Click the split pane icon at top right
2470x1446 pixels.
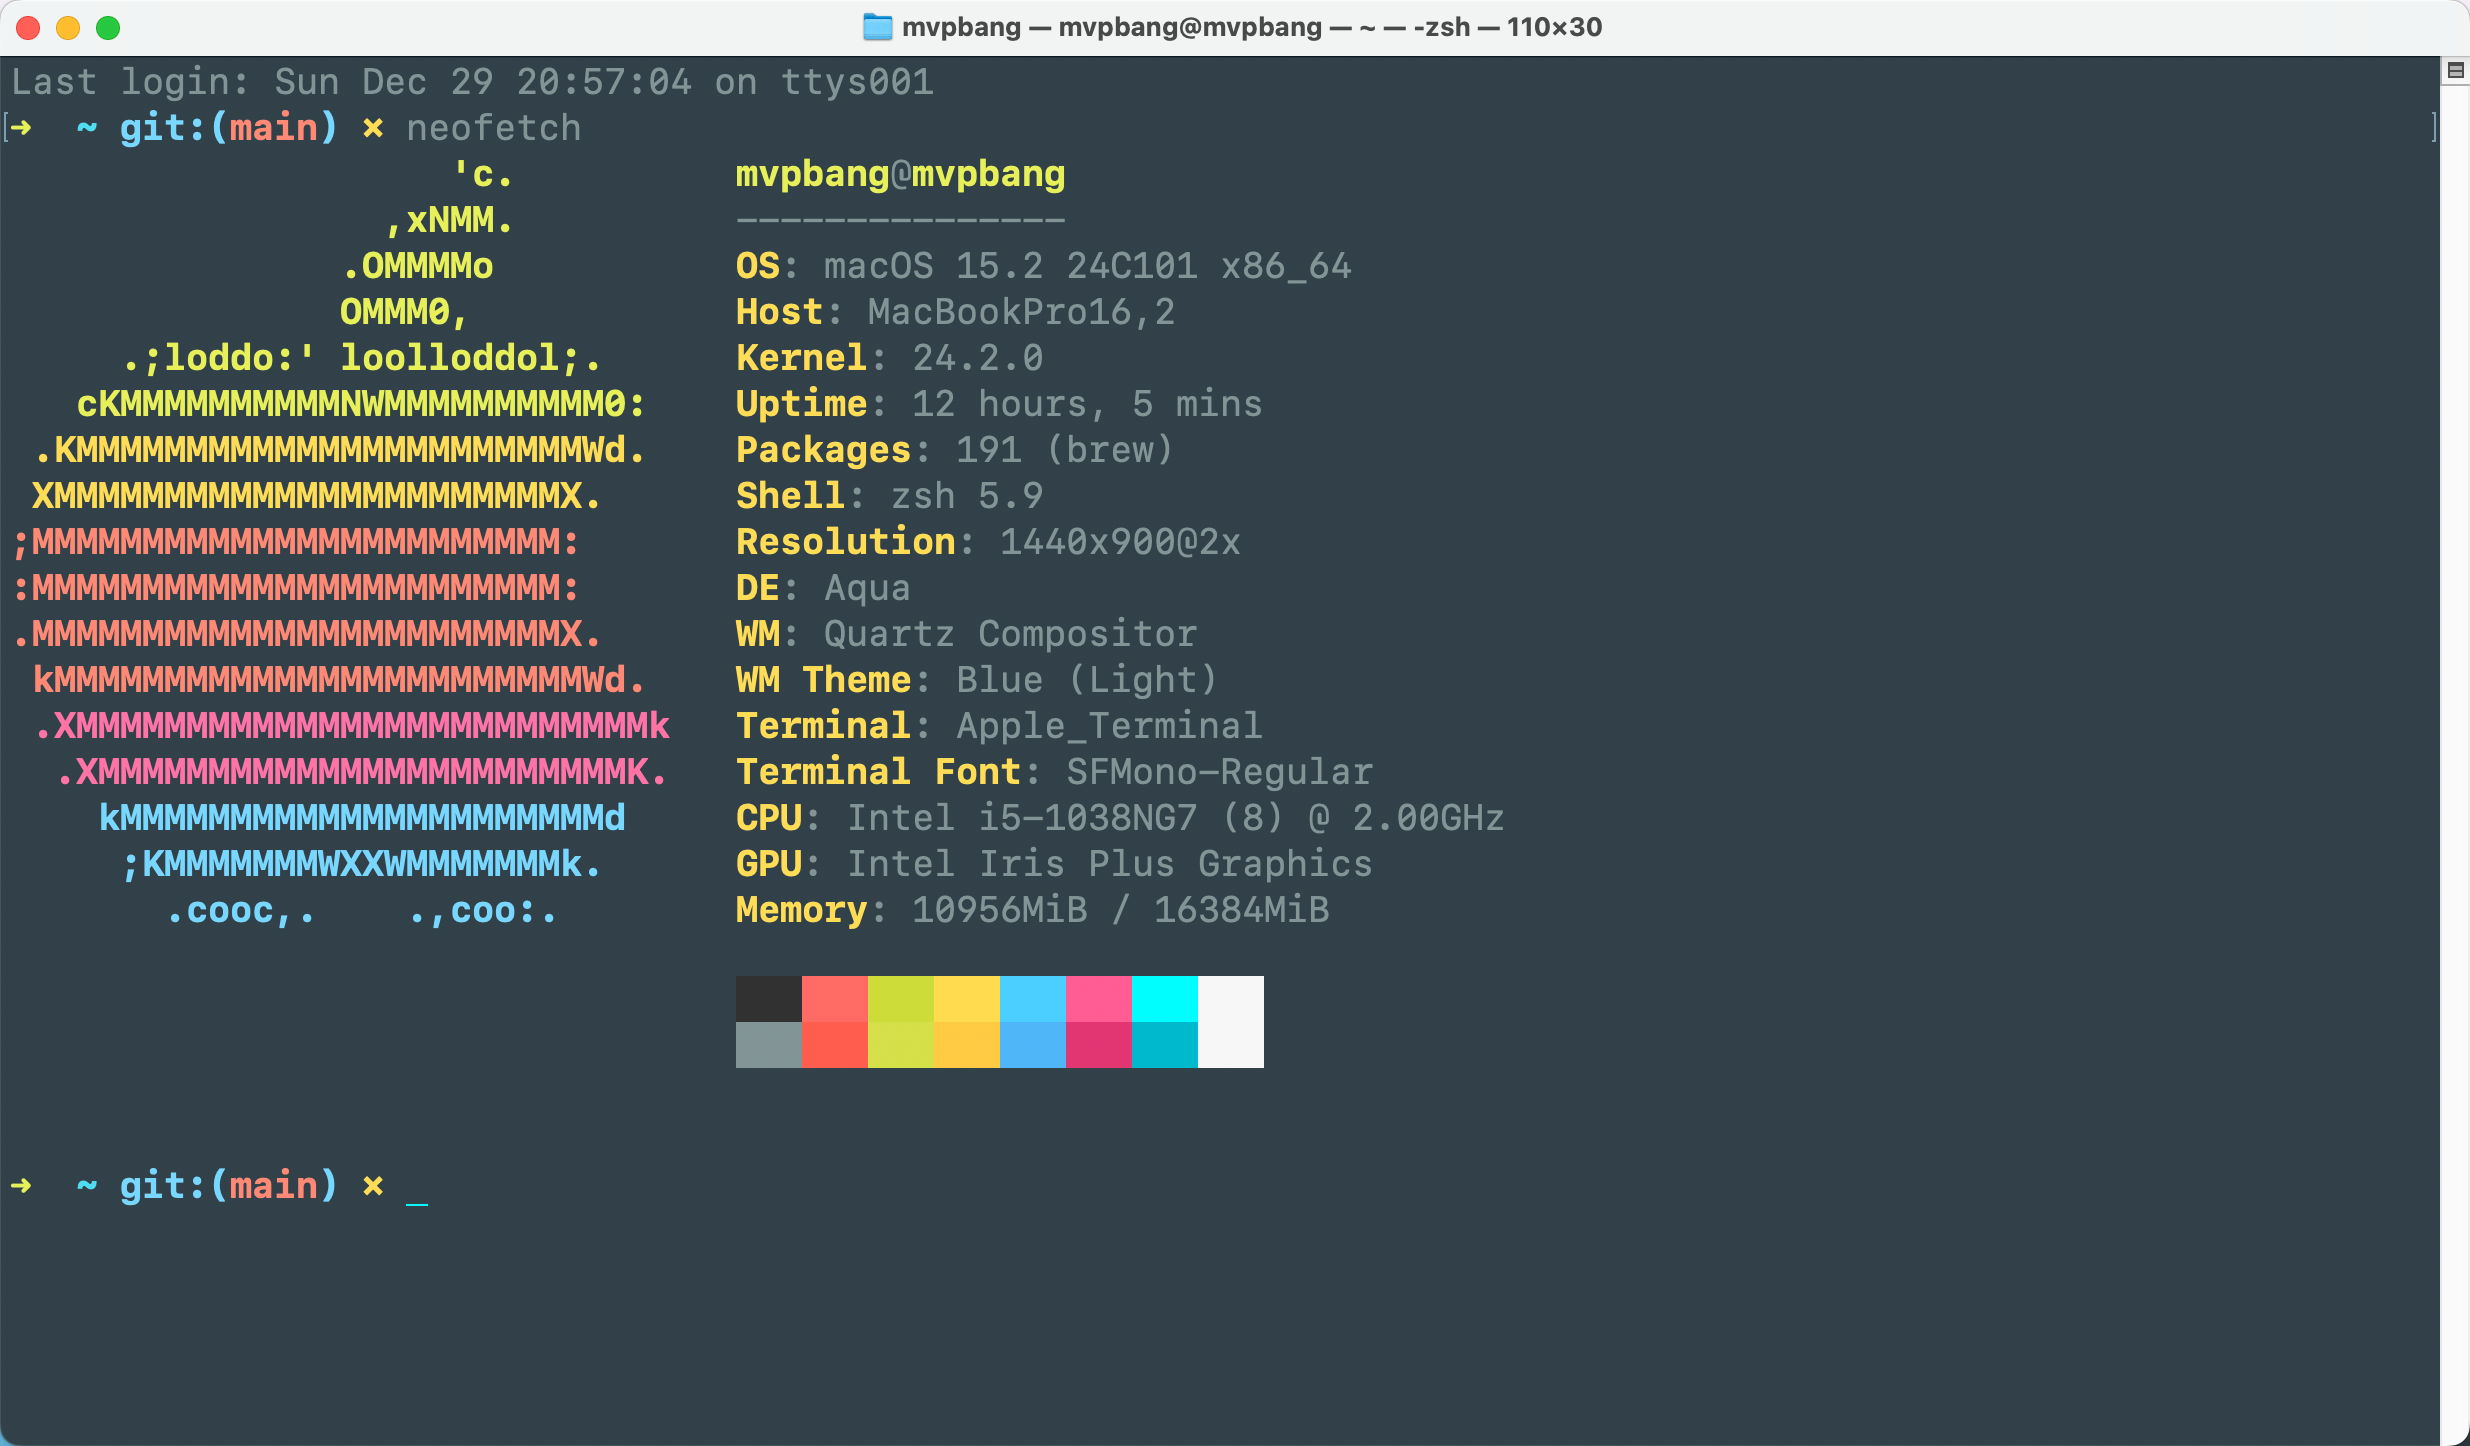click(x=2455, y=70)
